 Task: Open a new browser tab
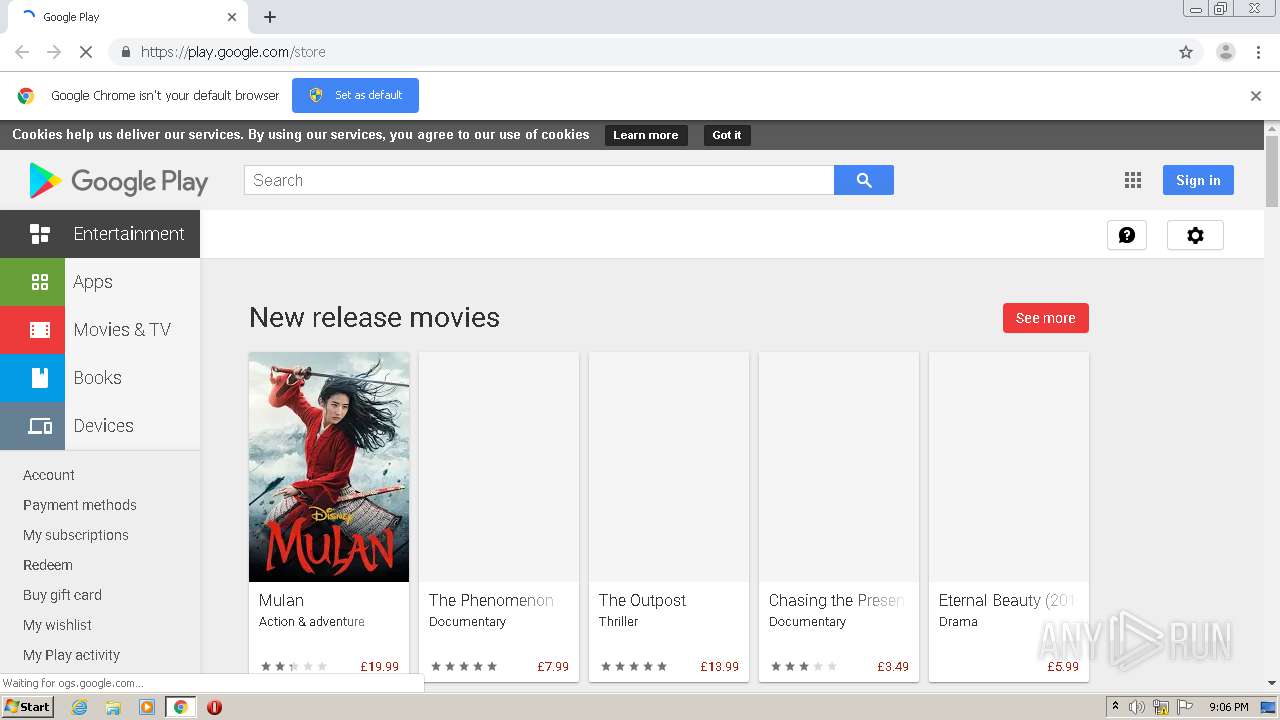point(270,17)
